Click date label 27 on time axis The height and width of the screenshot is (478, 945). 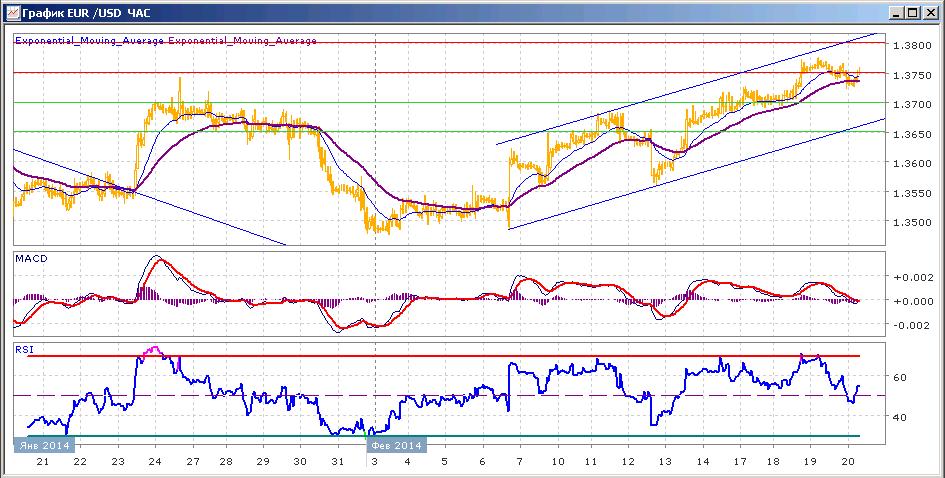(193, 462)
